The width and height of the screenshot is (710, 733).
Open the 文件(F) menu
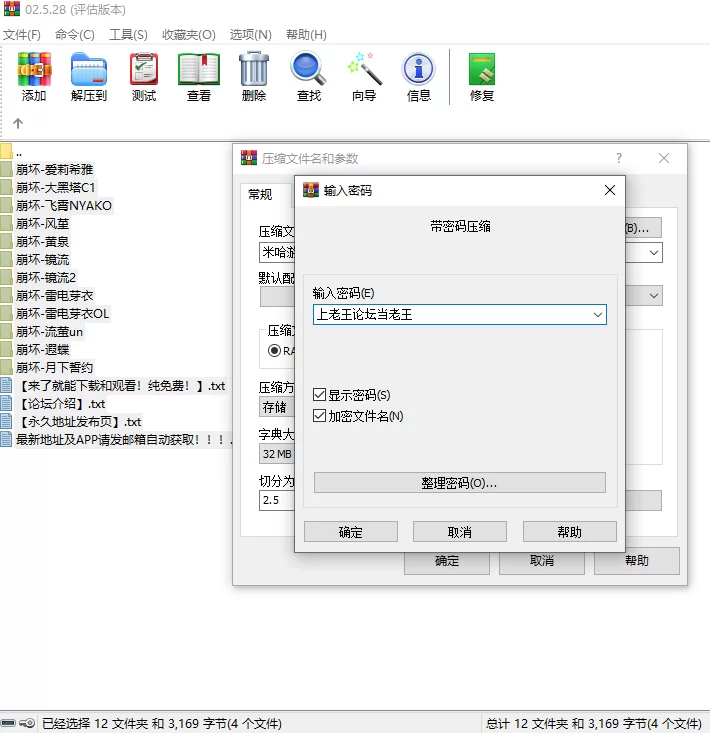(22, 35)
